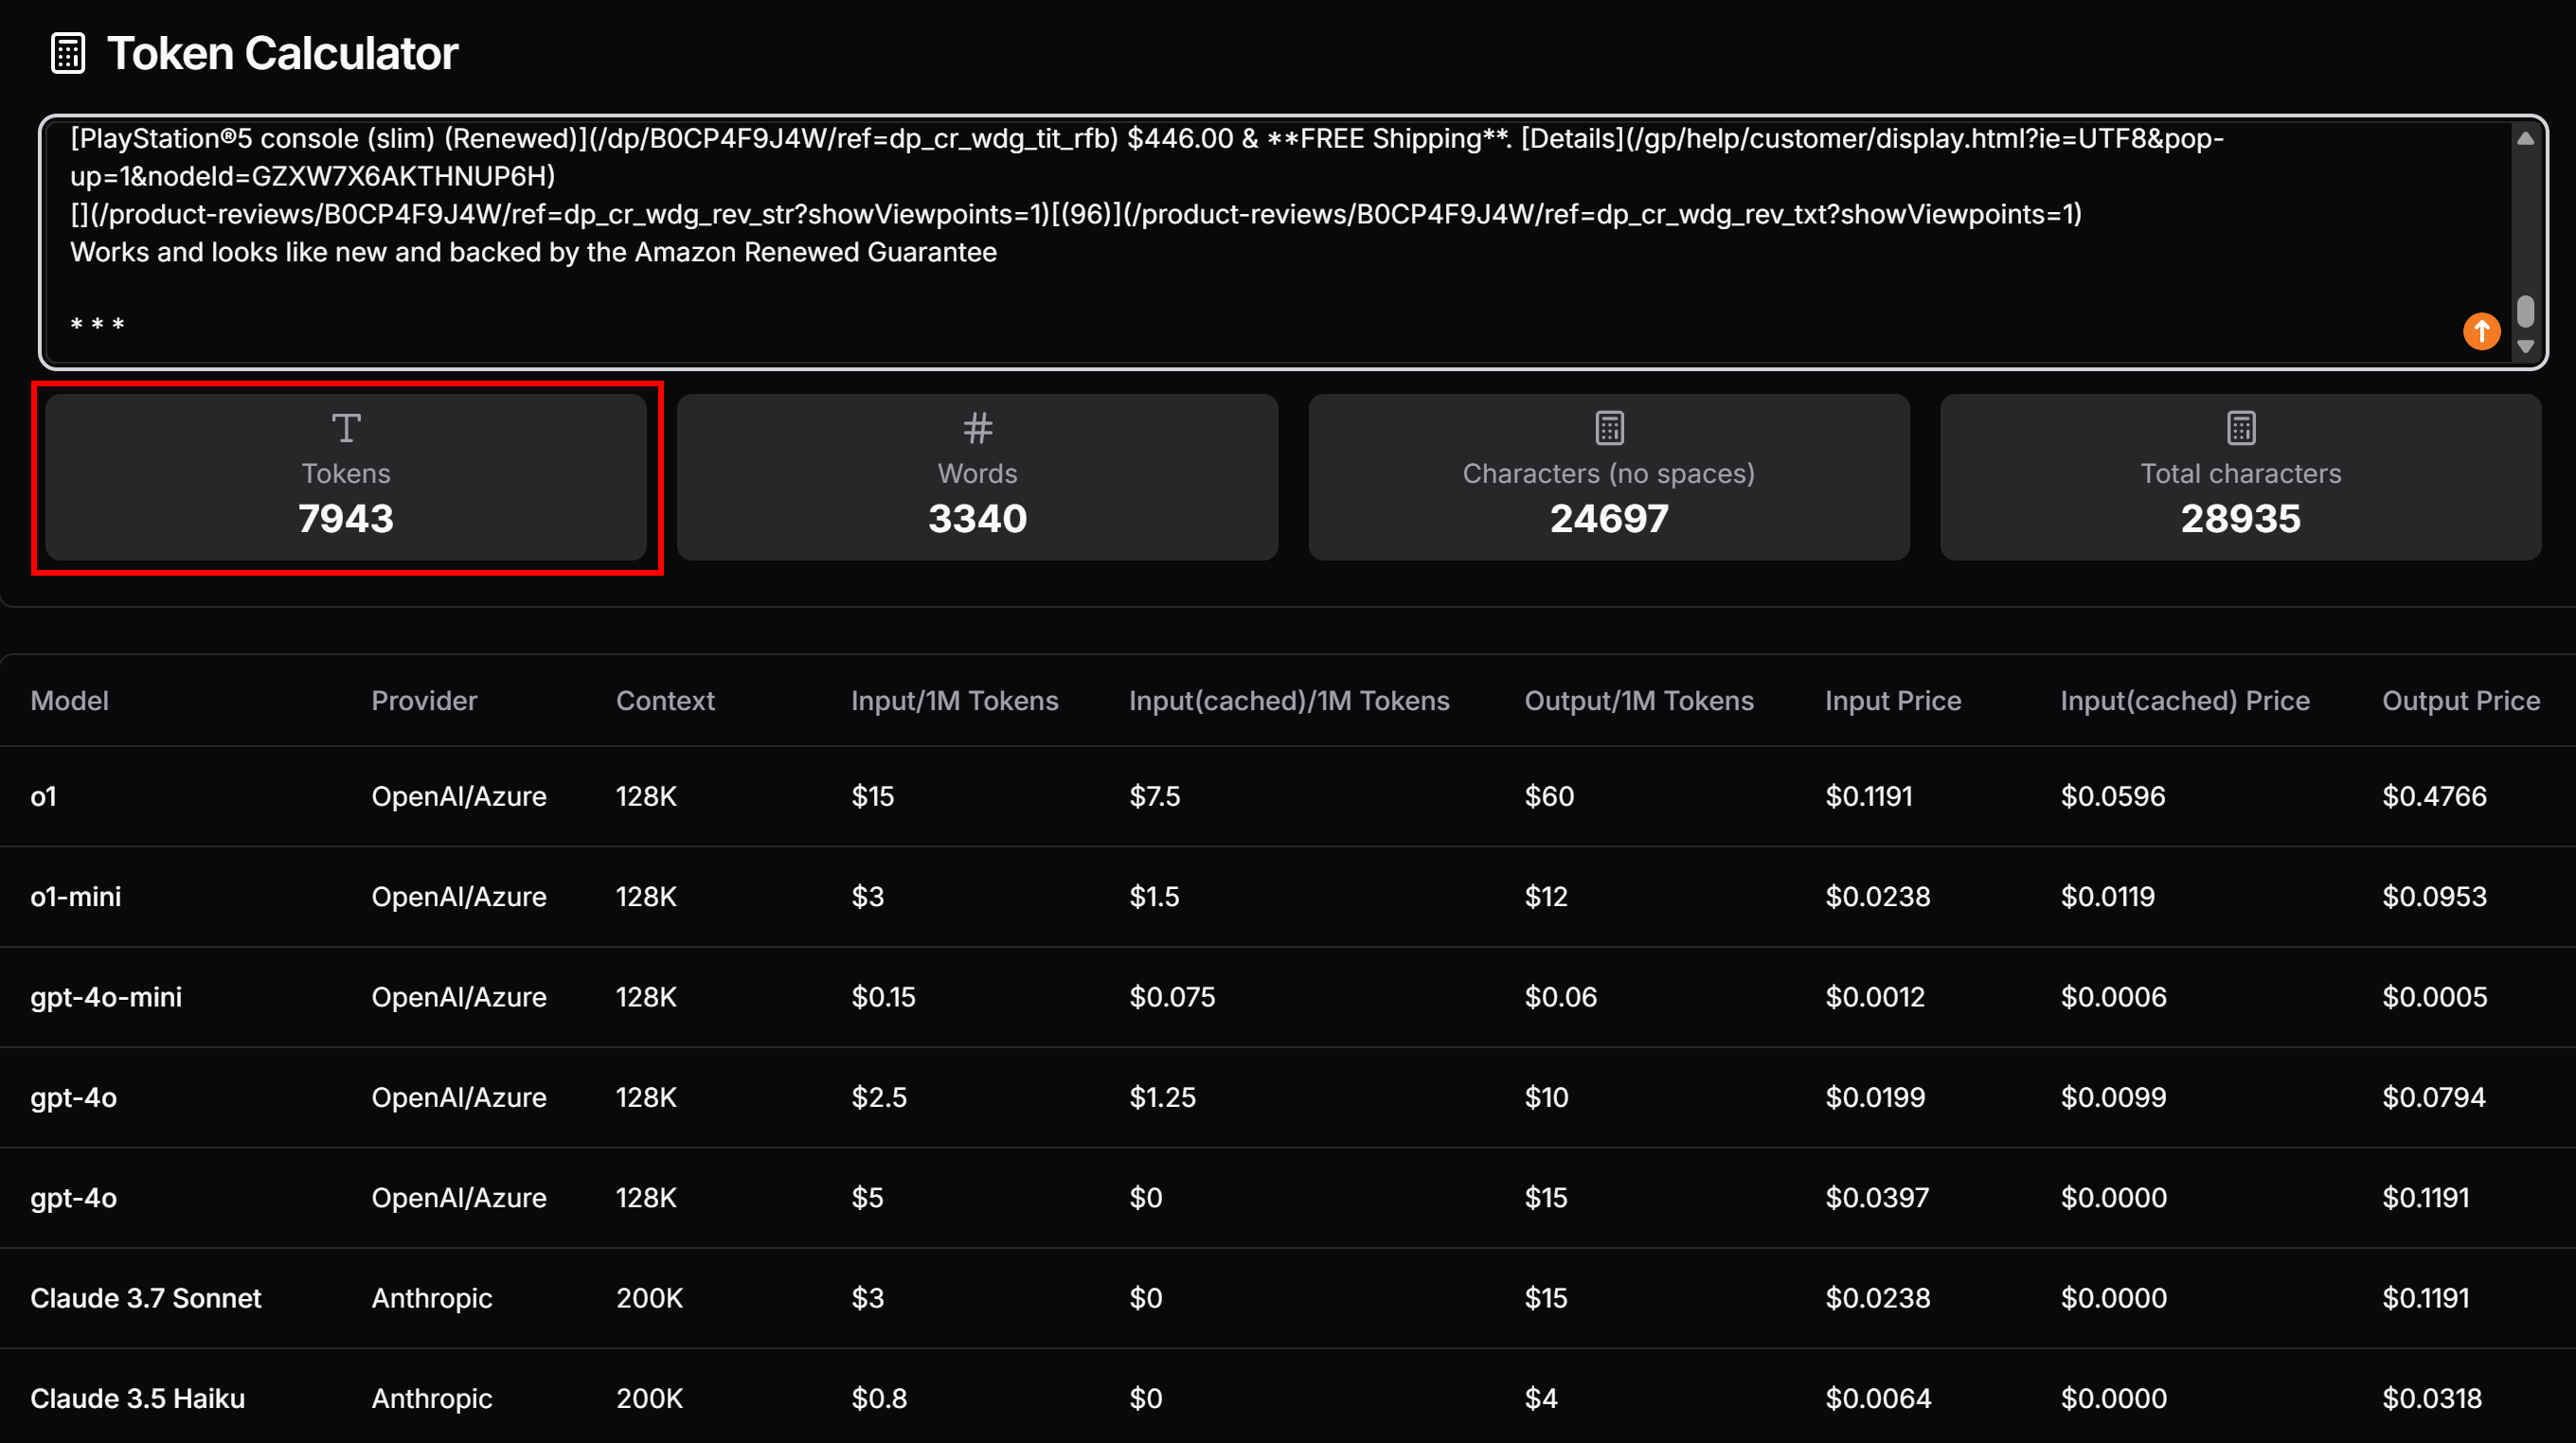2576x1443 pixels.
Task: Click the textarea scroll-up arrow
Action: pos(2525,139)
